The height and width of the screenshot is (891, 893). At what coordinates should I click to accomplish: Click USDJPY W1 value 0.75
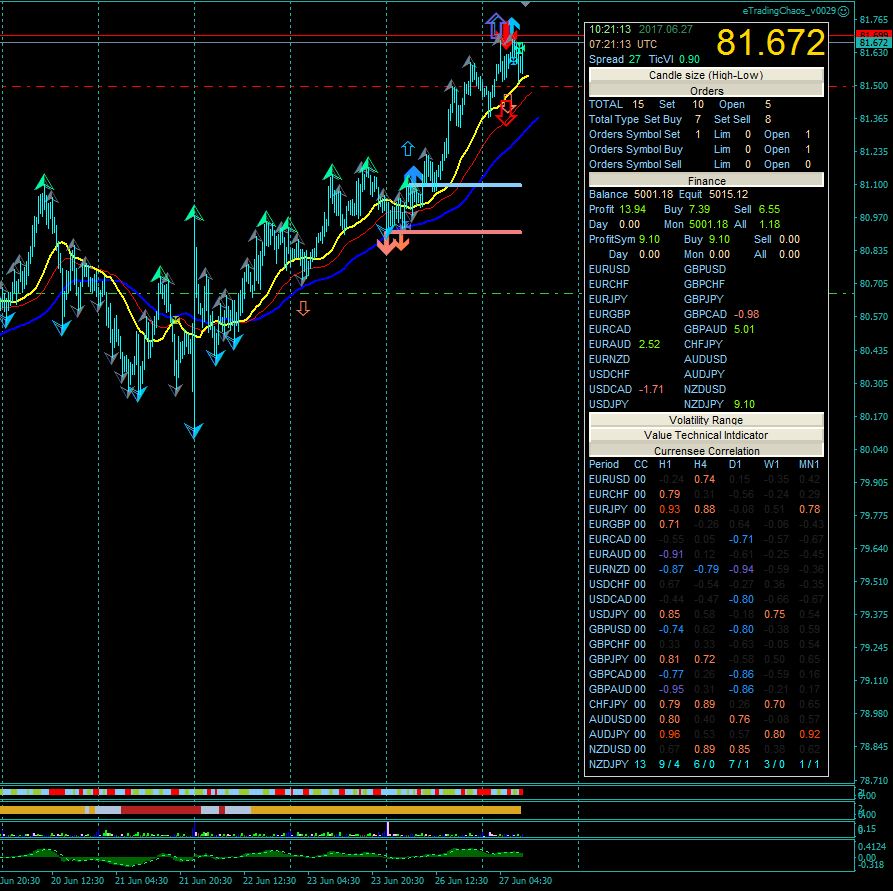775,614
